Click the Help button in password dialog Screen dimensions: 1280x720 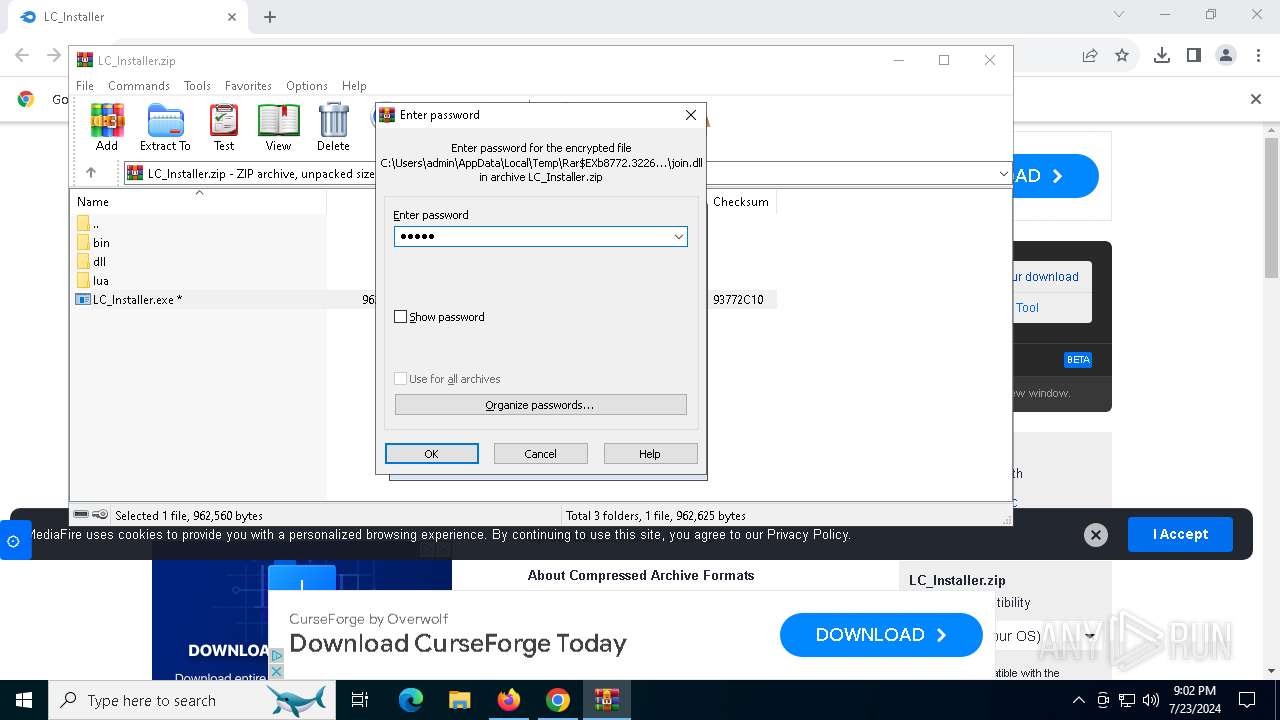650,454
